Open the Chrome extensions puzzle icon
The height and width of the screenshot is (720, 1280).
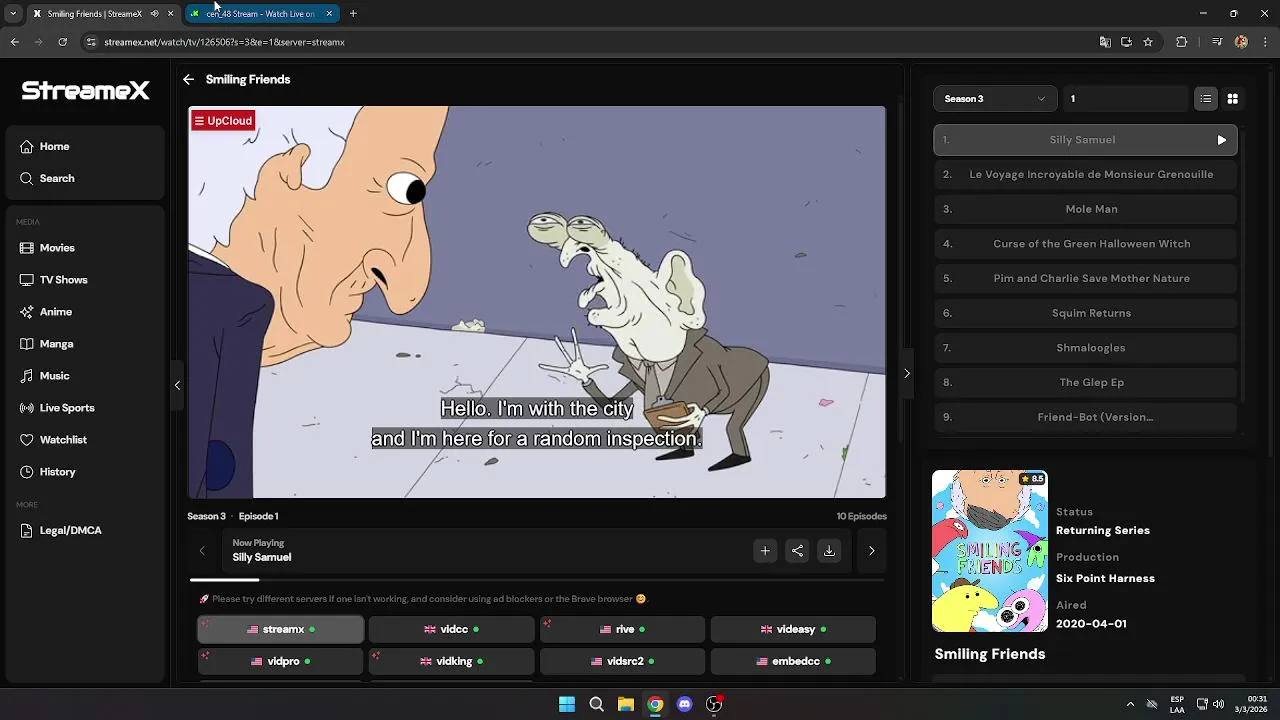click(x=1181, y=42)
